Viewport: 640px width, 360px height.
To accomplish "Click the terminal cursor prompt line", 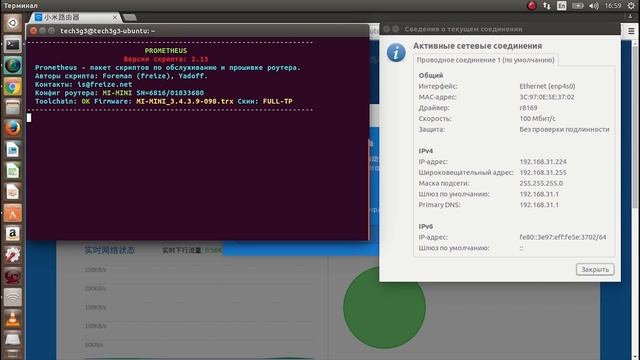I will [x=29, y=118].
